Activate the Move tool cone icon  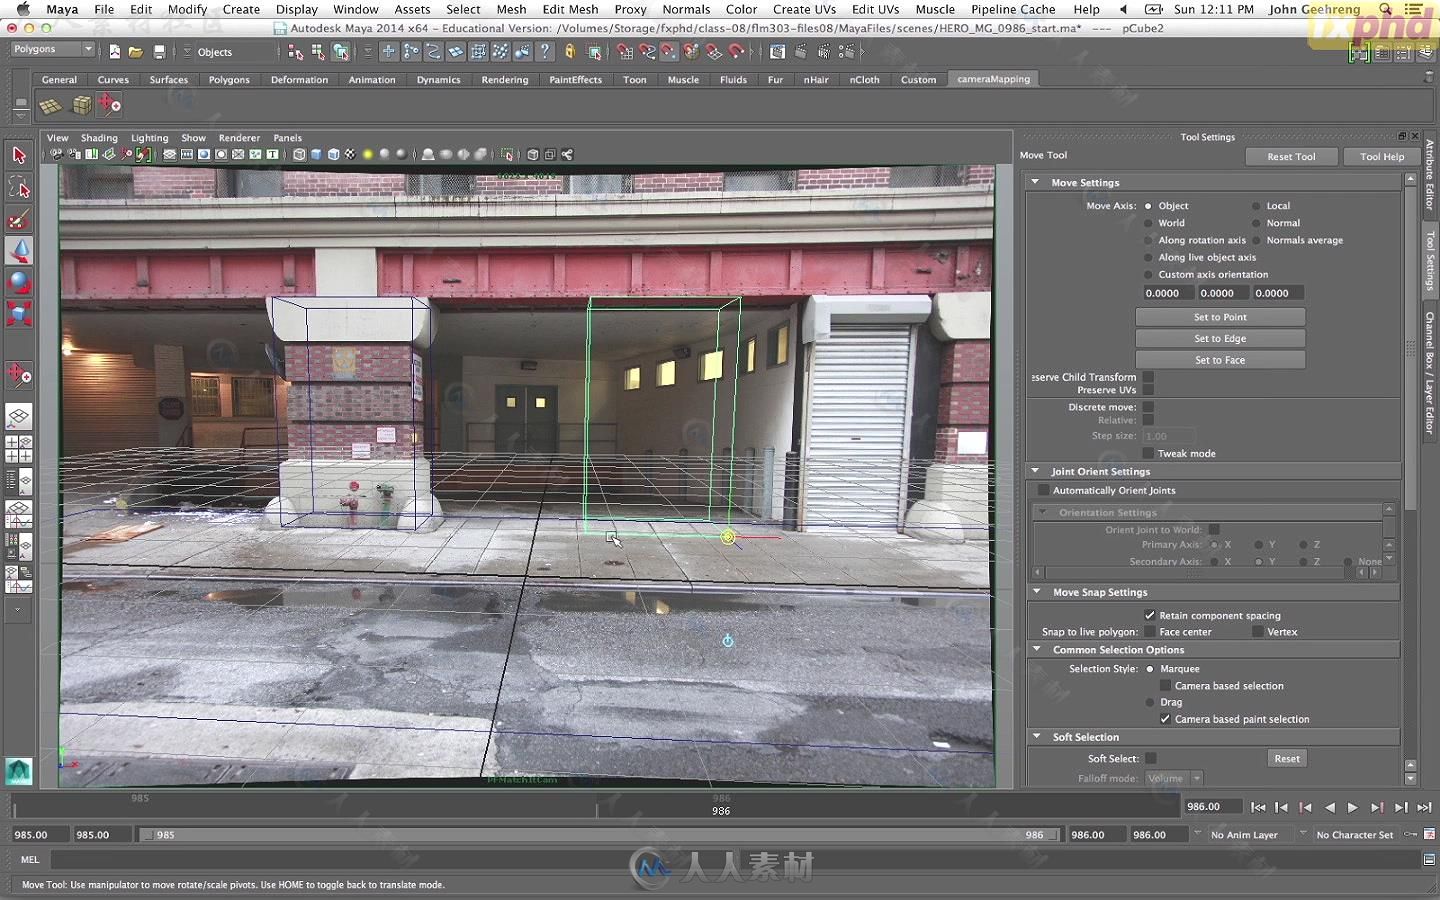tap(19, 251)
